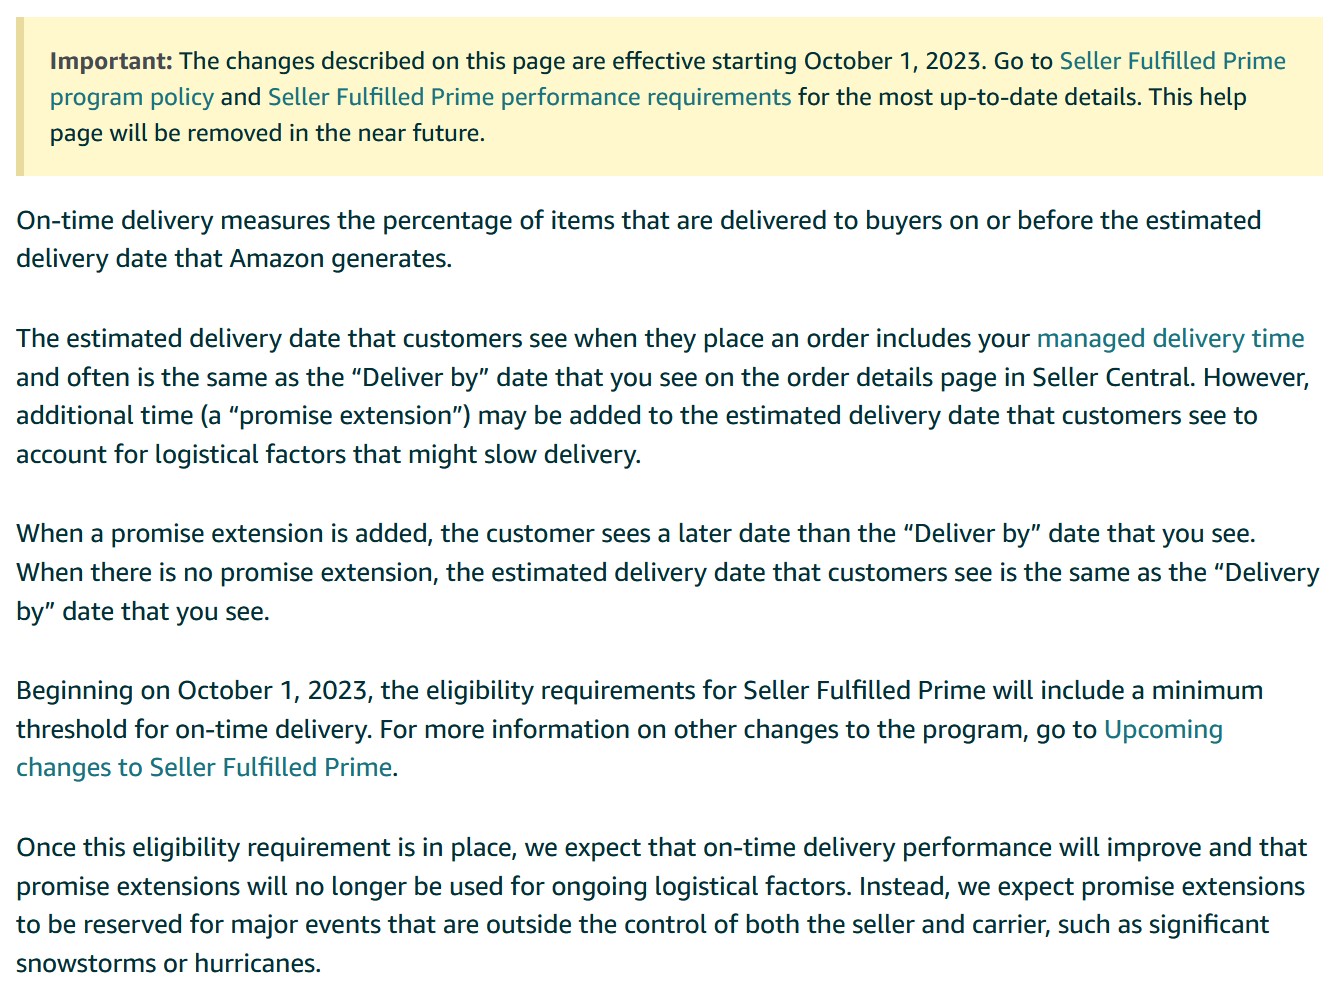
Task: Click the words Amazon generates
Action: (x=340, y=258)
